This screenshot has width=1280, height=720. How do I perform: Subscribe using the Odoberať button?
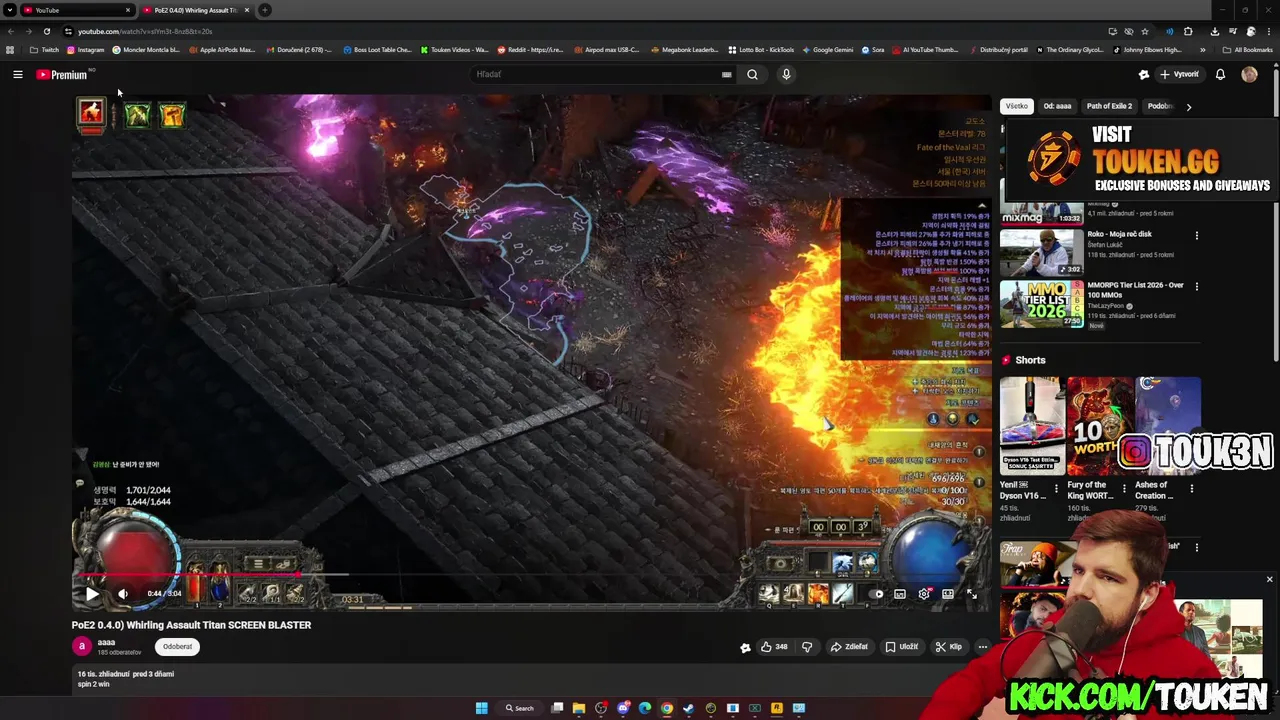click(x=177, y=647)
